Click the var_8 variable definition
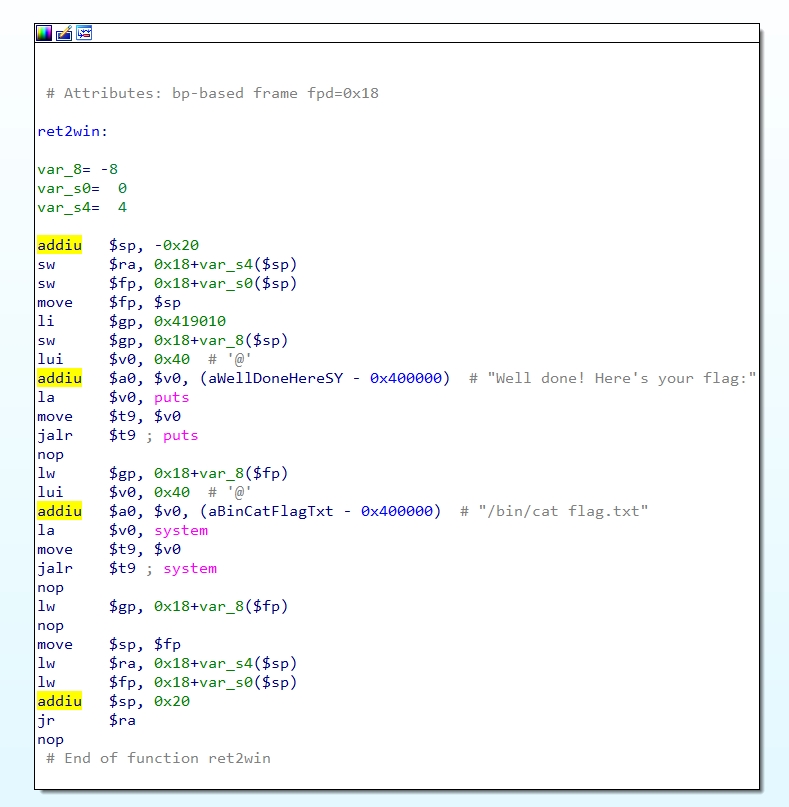The height and width of the screenshot is (807, 789). coord(77,169)
